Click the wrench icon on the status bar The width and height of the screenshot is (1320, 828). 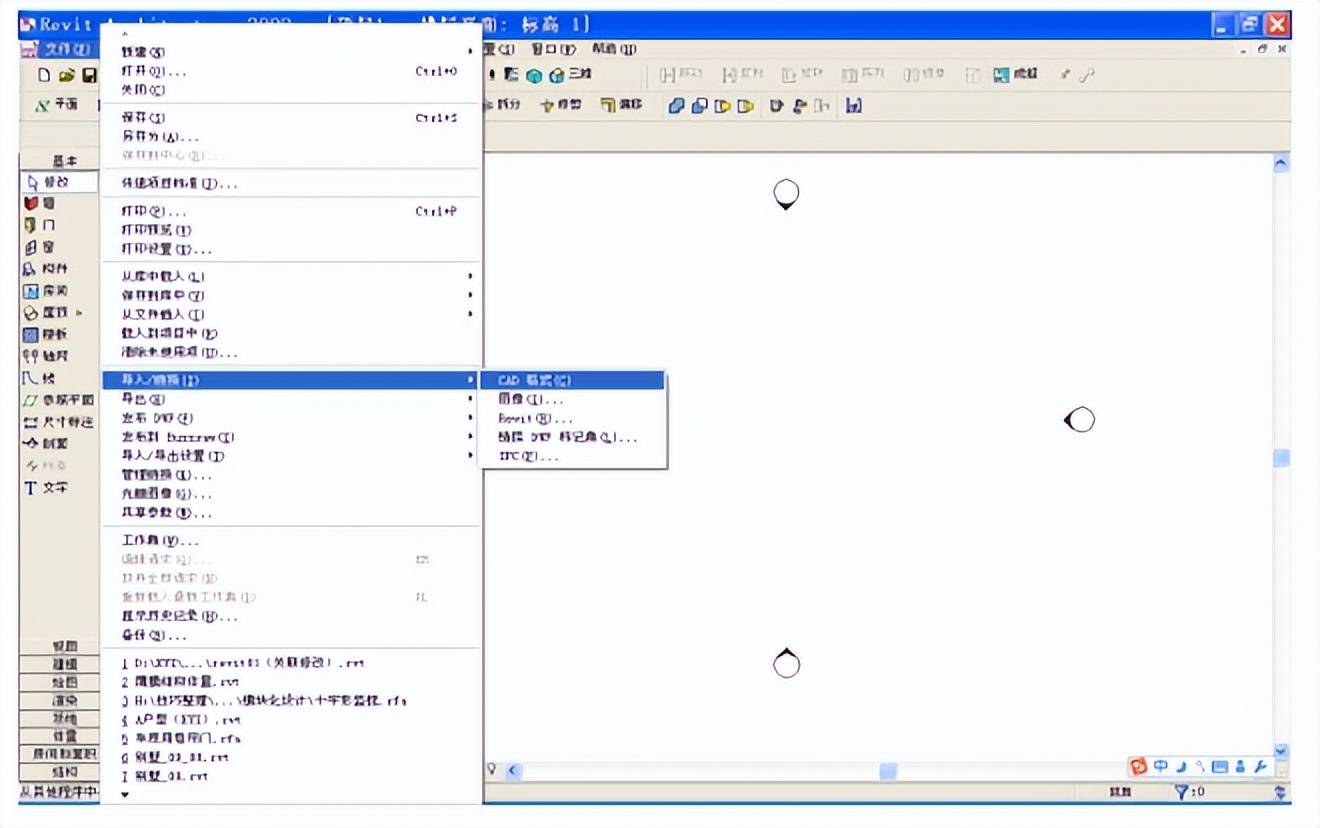[1261, 766]
